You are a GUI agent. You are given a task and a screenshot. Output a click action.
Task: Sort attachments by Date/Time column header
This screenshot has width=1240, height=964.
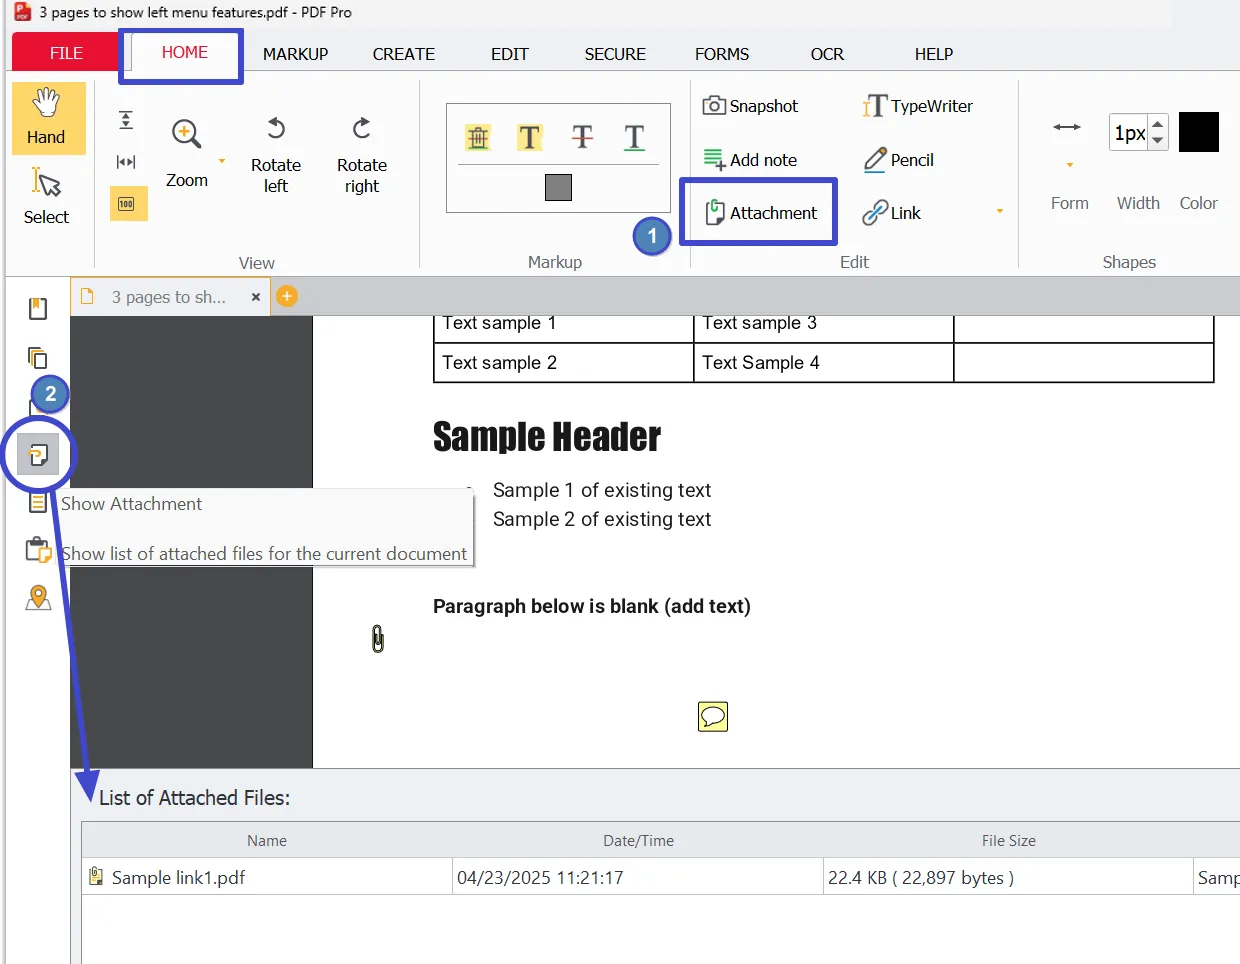638,841
